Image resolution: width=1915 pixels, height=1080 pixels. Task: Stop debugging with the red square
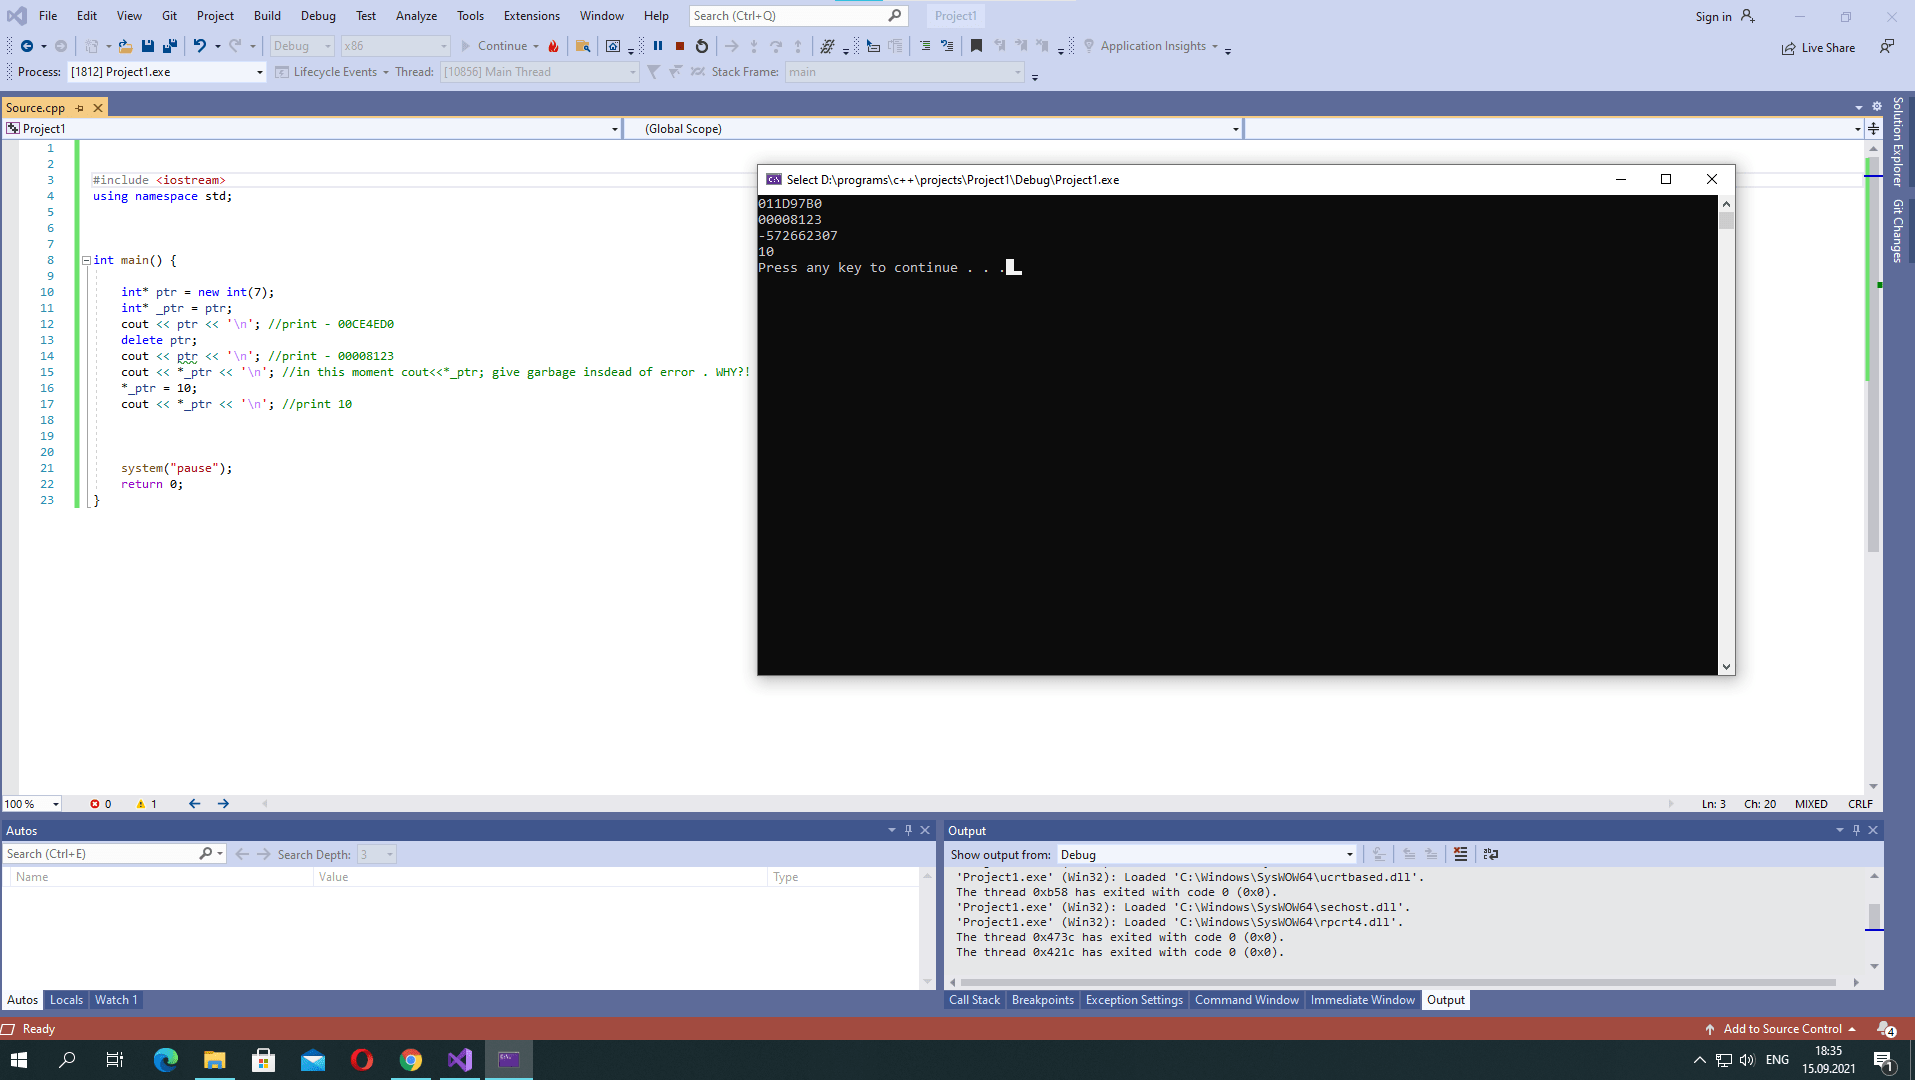(680, 46)
